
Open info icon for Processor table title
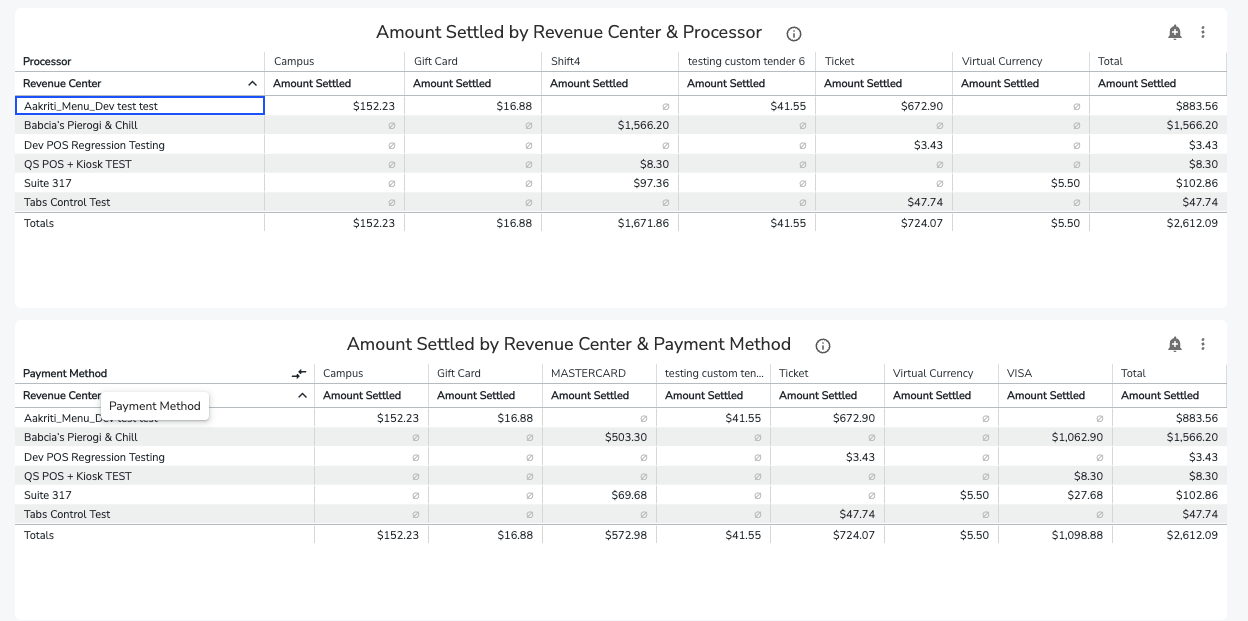tap(794, 33)
